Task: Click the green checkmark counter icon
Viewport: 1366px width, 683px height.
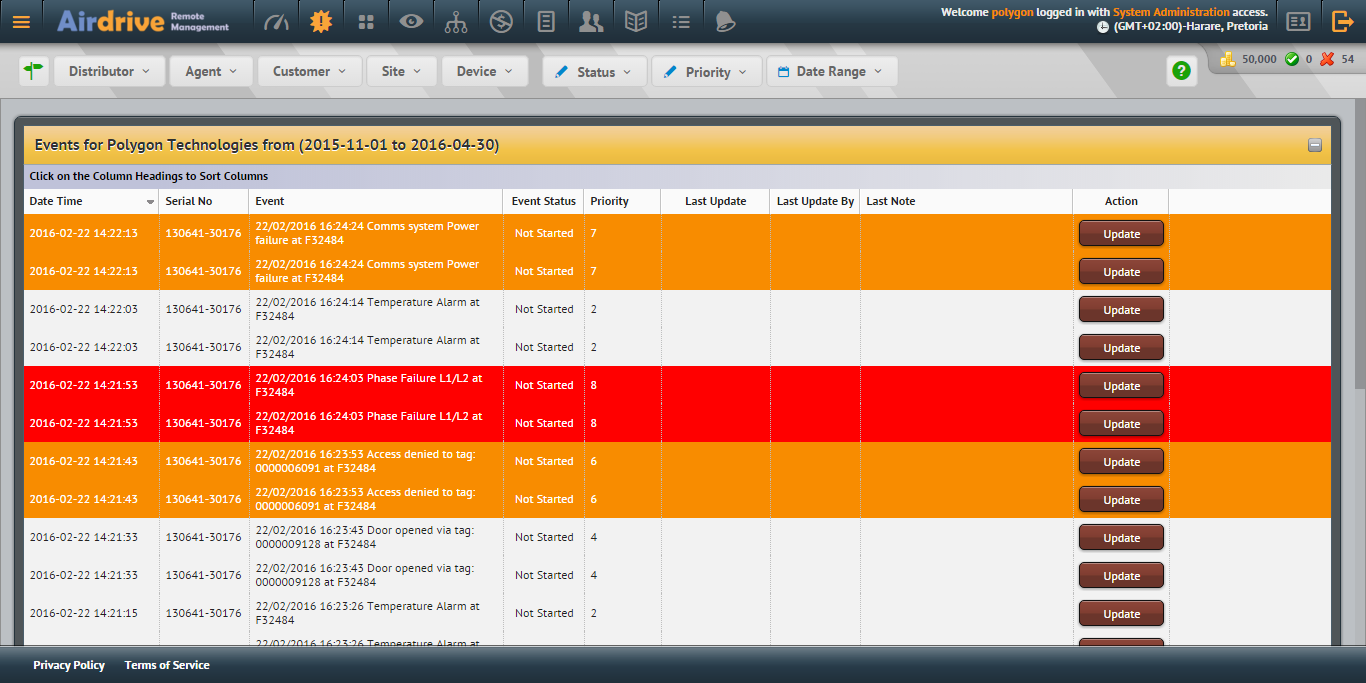Action: 1292,59
